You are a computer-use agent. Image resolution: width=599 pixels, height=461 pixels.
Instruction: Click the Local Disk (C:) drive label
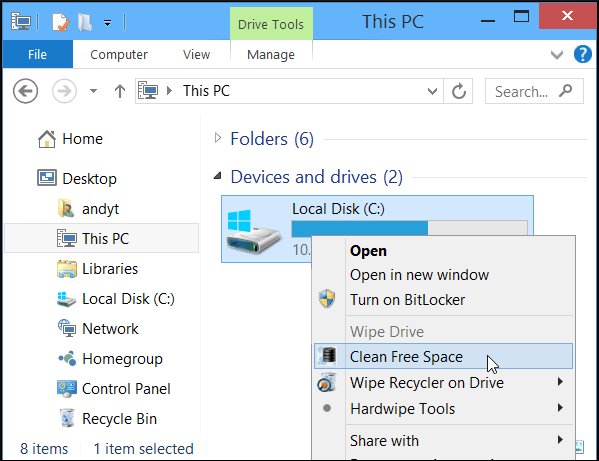pyautogui.click(x=338, y=209)
